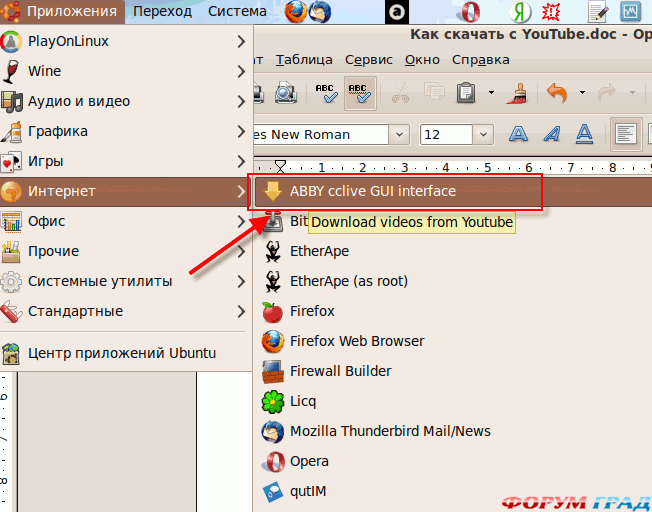Open the font name dropdown arrow
652x512 pixels.
tap(399, 134)
